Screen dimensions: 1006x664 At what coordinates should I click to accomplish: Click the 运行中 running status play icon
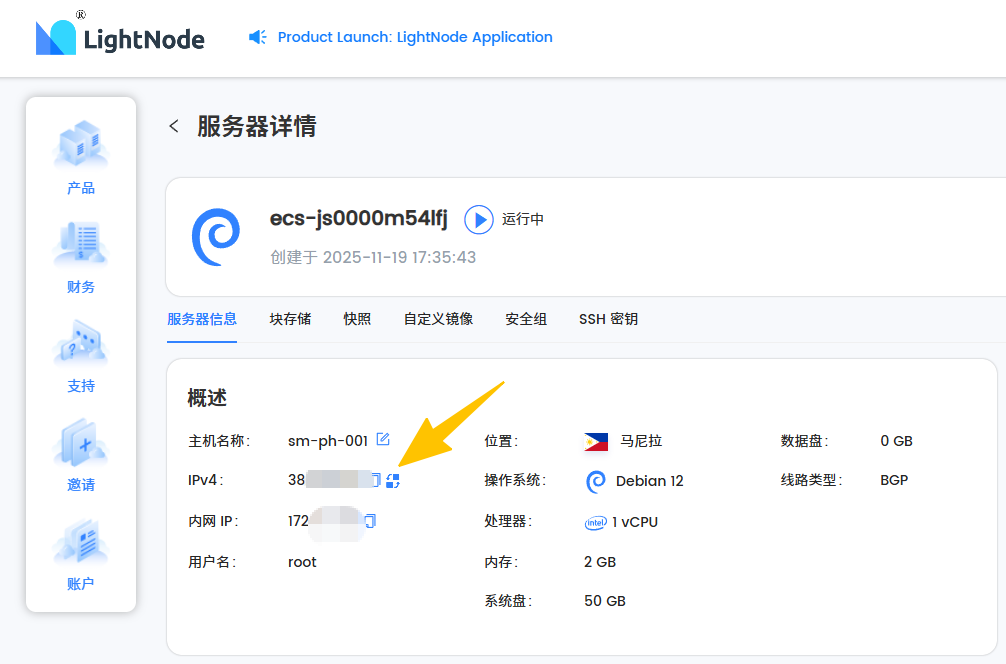(479, 219)
